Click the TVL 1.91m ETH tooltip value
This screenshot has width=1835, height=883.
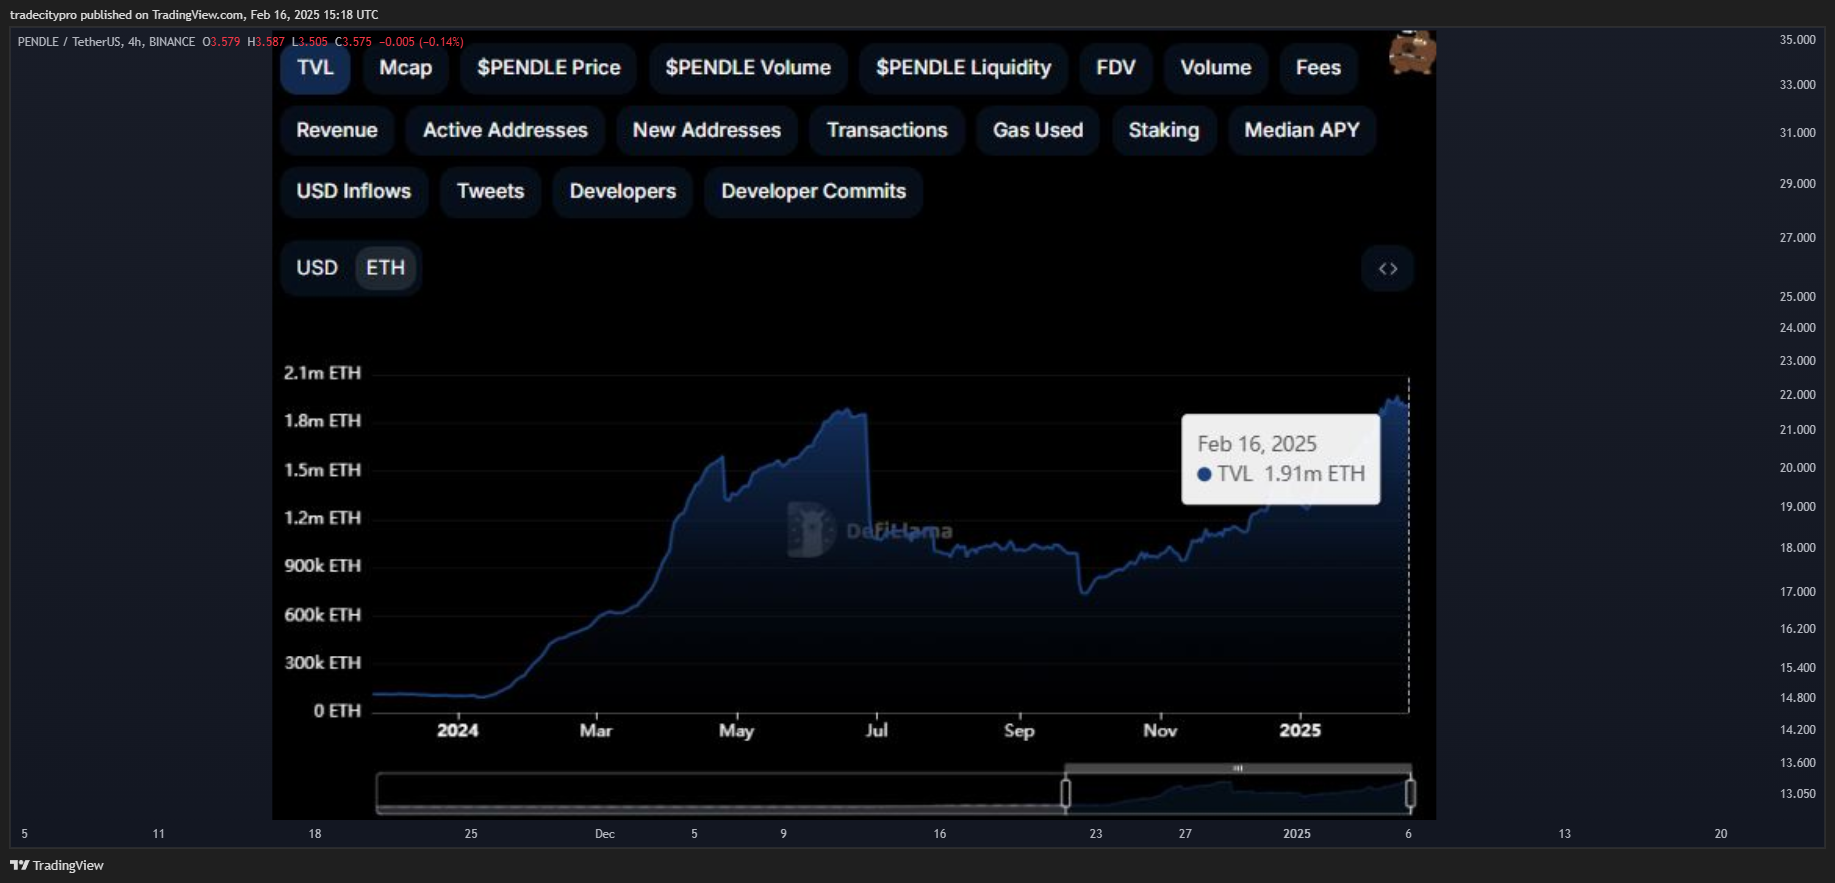tap(1281, 474)
